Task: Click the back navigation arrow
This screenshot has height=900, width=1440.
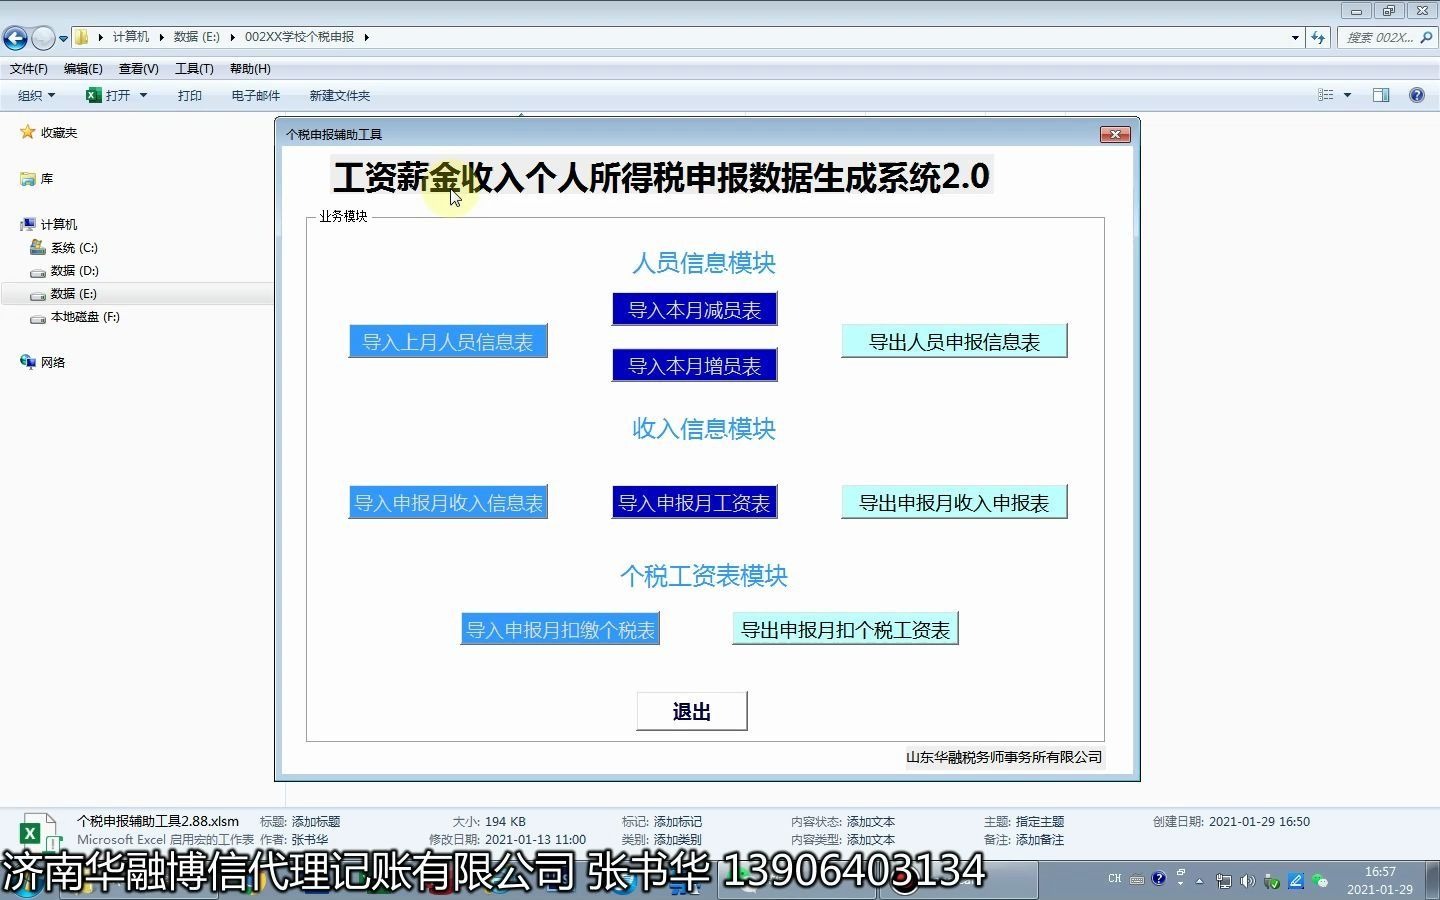Action: click(15, 37)
